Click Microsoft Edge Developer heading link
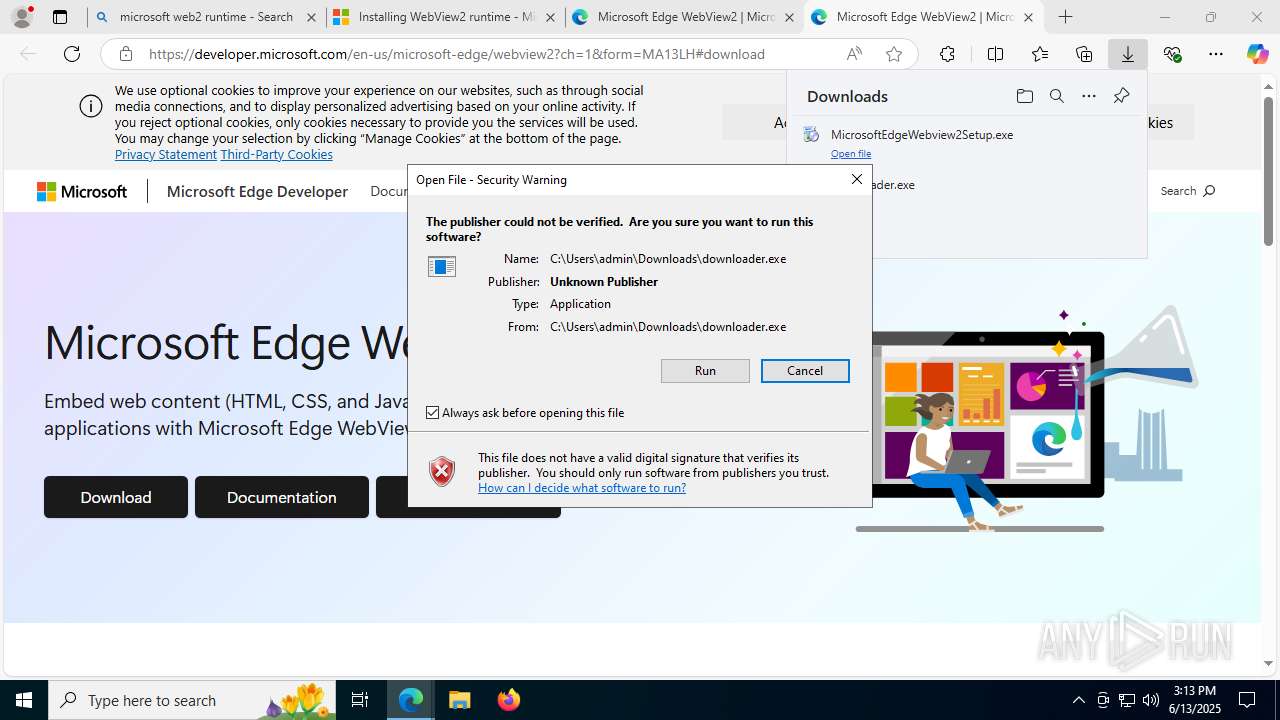Screen dimensions: 1280x720 (x=257, y=191)
